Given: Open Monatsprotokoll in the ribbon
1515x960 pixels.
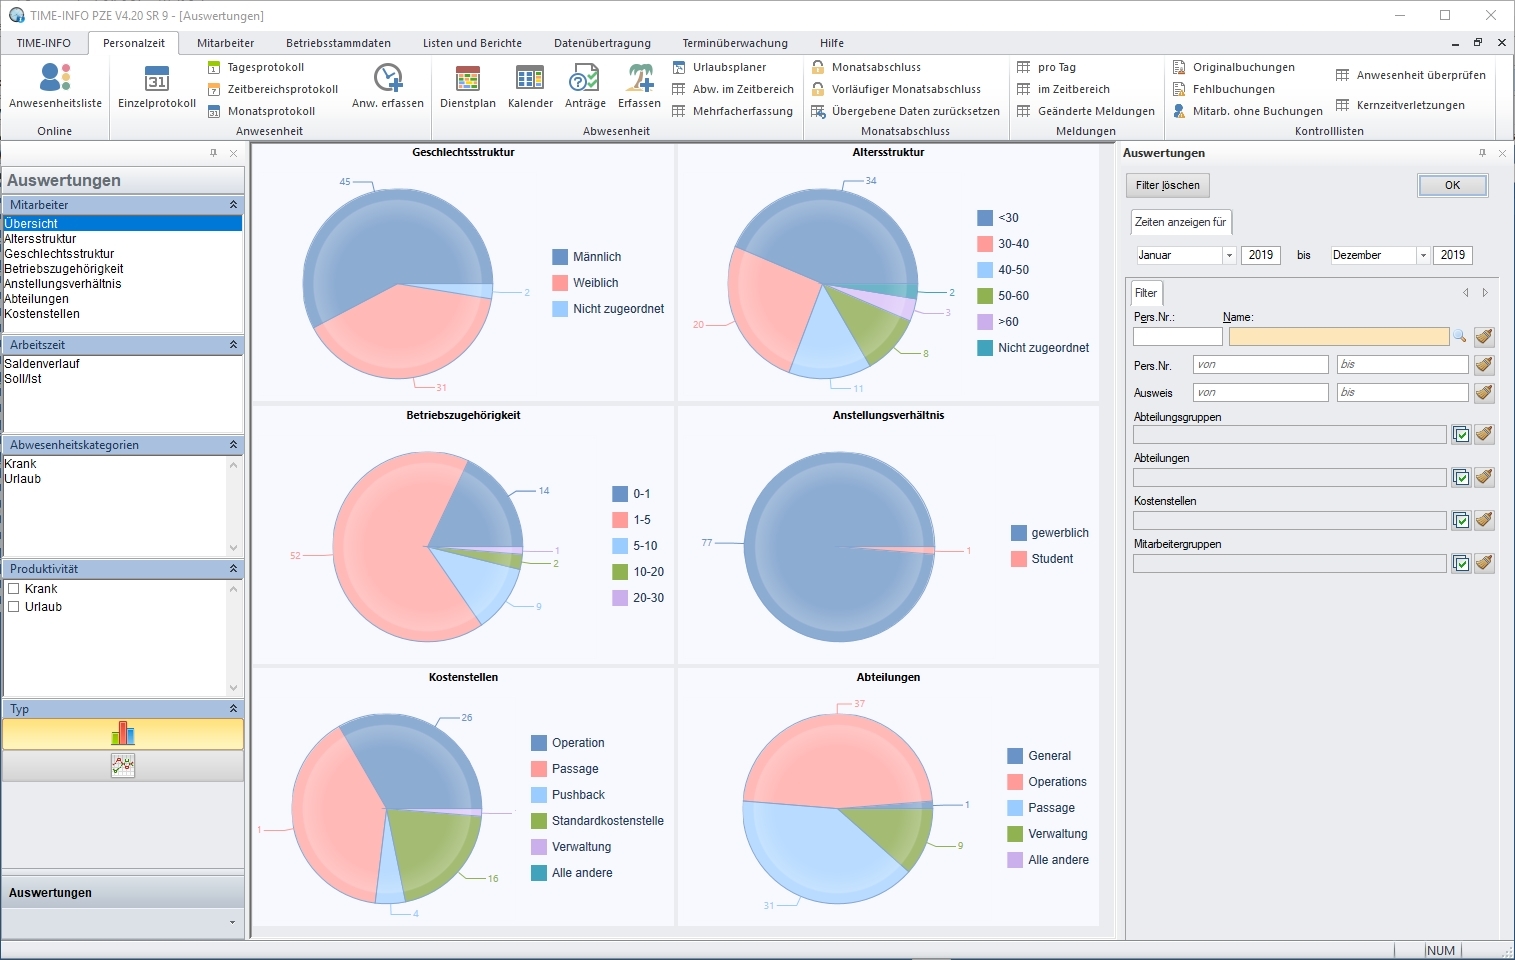Looking at the screenshot, I should click(x=261, y=111).
